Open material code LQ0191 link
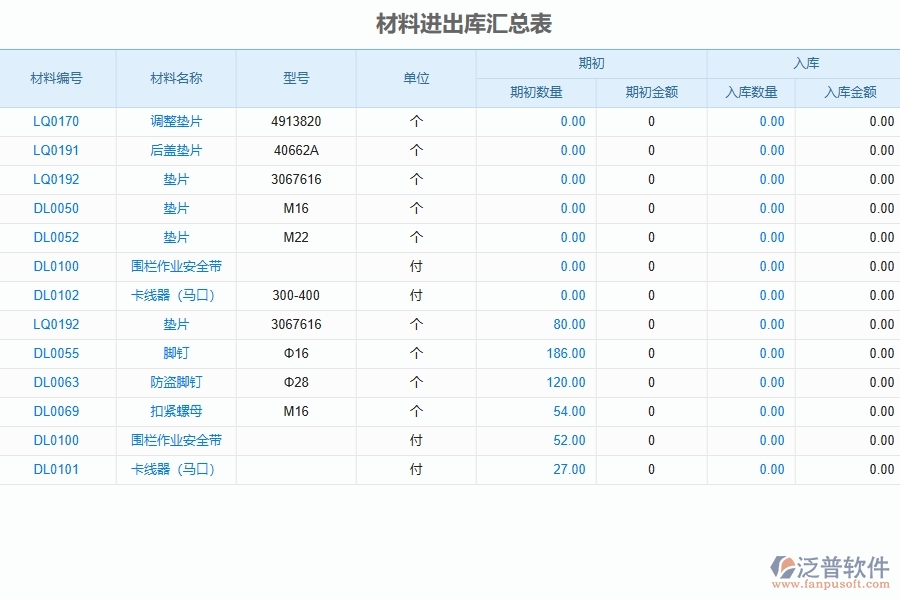Viewport: 900px width, 600px height. [x=57, y=150]
